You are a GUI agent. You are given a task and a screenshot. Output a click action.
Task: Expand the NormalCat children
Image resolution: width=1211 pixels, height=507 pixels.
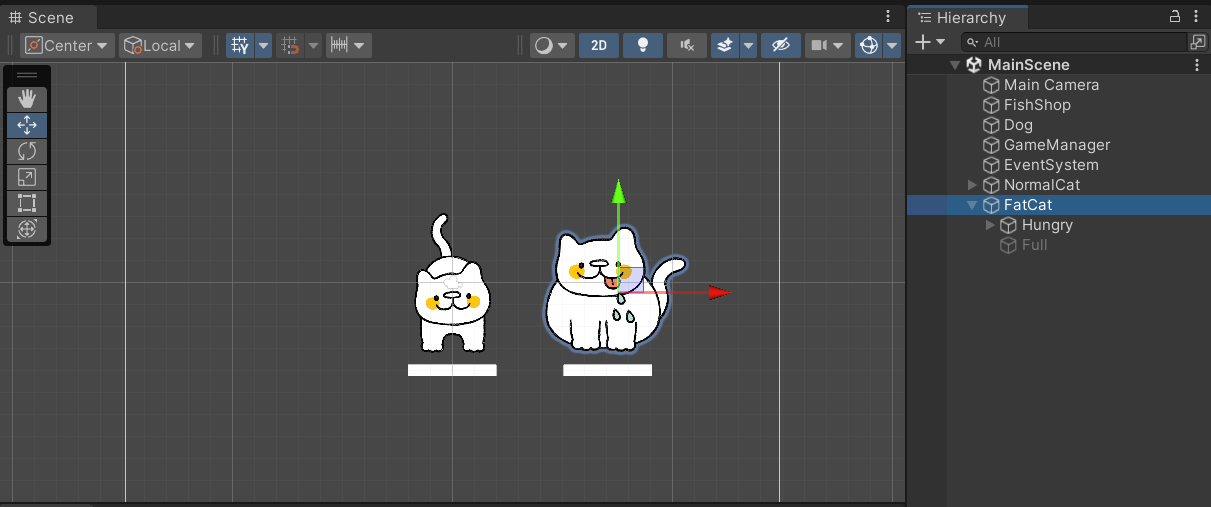pos(972,185)
